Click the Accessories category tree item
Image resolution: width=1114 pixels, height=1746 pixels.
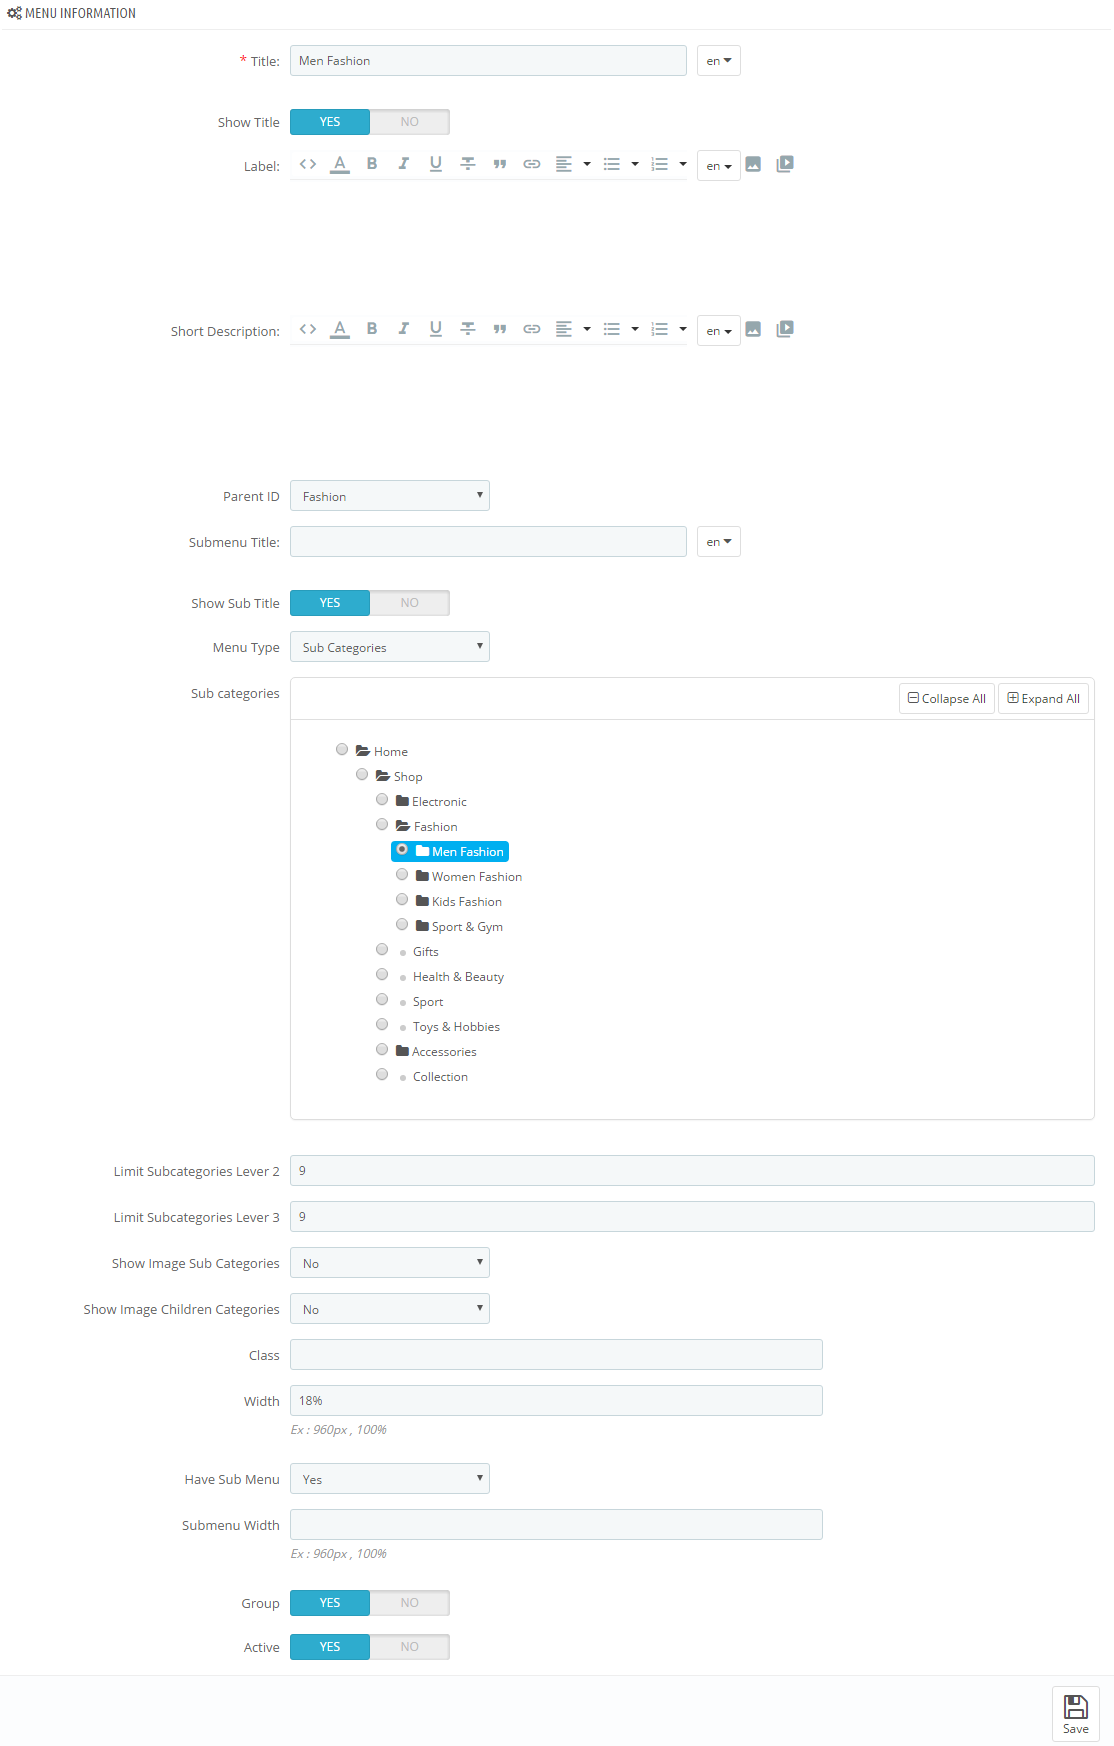click(x=436, y=1052)
